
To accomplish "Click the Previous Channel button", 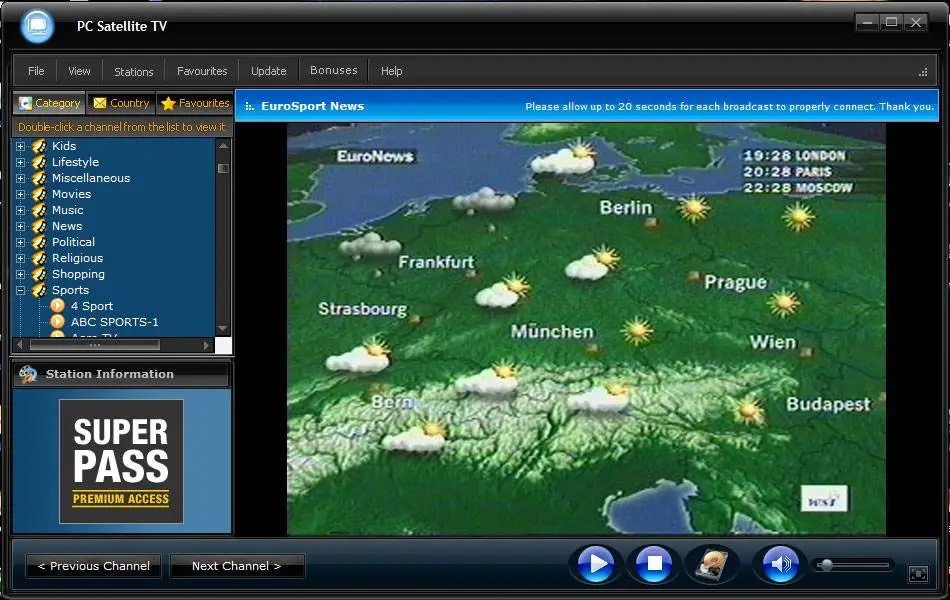I will (94, 566).
